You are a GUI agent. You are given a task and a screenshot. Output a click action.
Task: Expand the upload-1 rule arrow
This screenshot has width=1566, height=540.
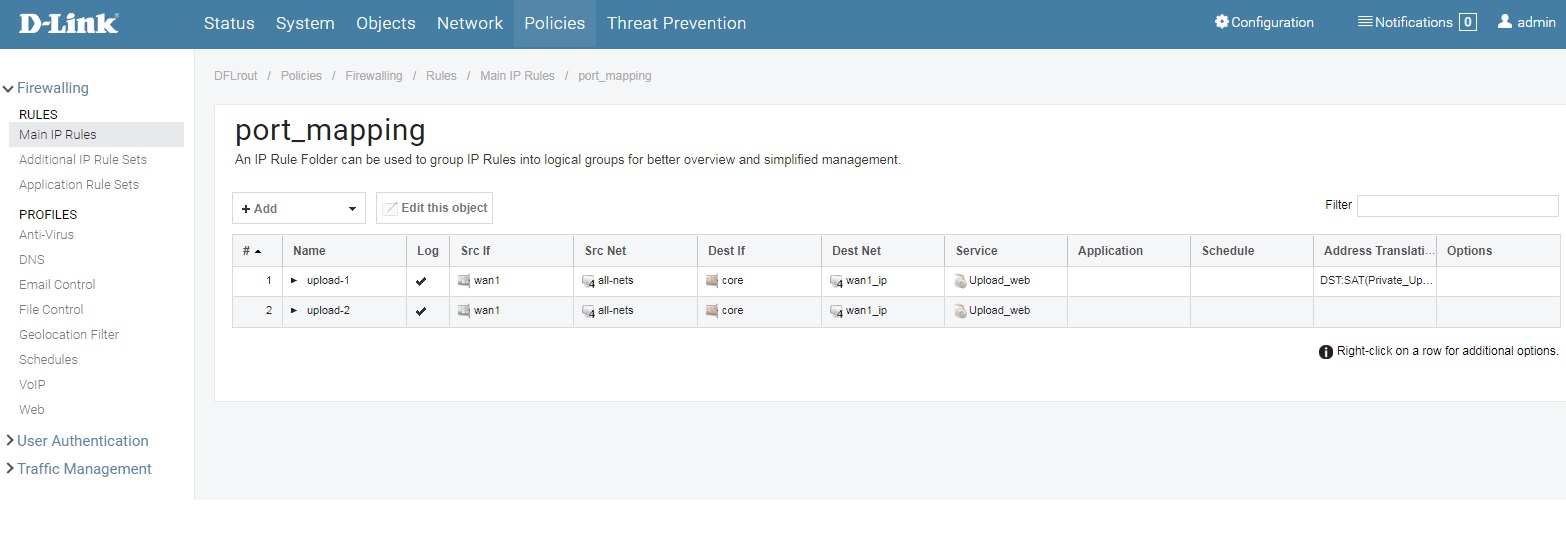(294, 281)
